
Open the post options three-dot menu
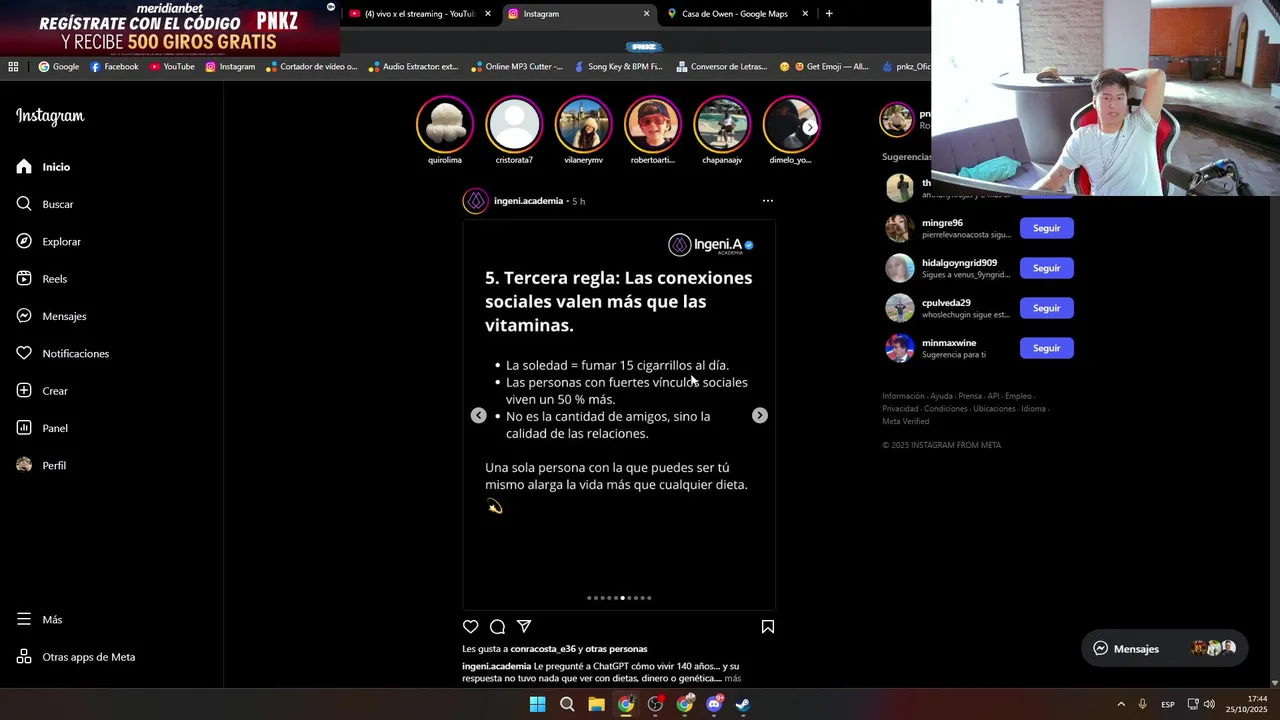coord(768,201)
